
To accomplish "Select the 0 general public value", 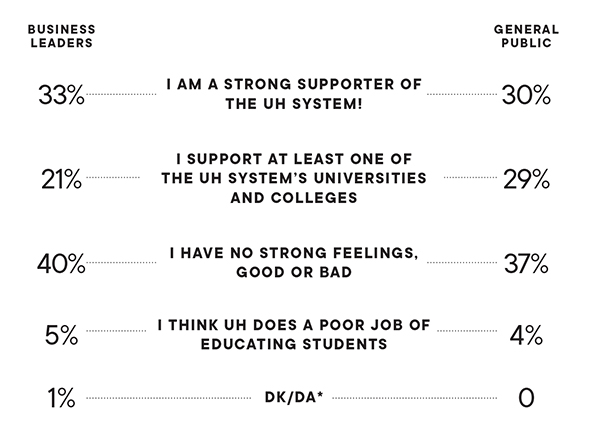I will pyautogui.click(x=526, y=398).
